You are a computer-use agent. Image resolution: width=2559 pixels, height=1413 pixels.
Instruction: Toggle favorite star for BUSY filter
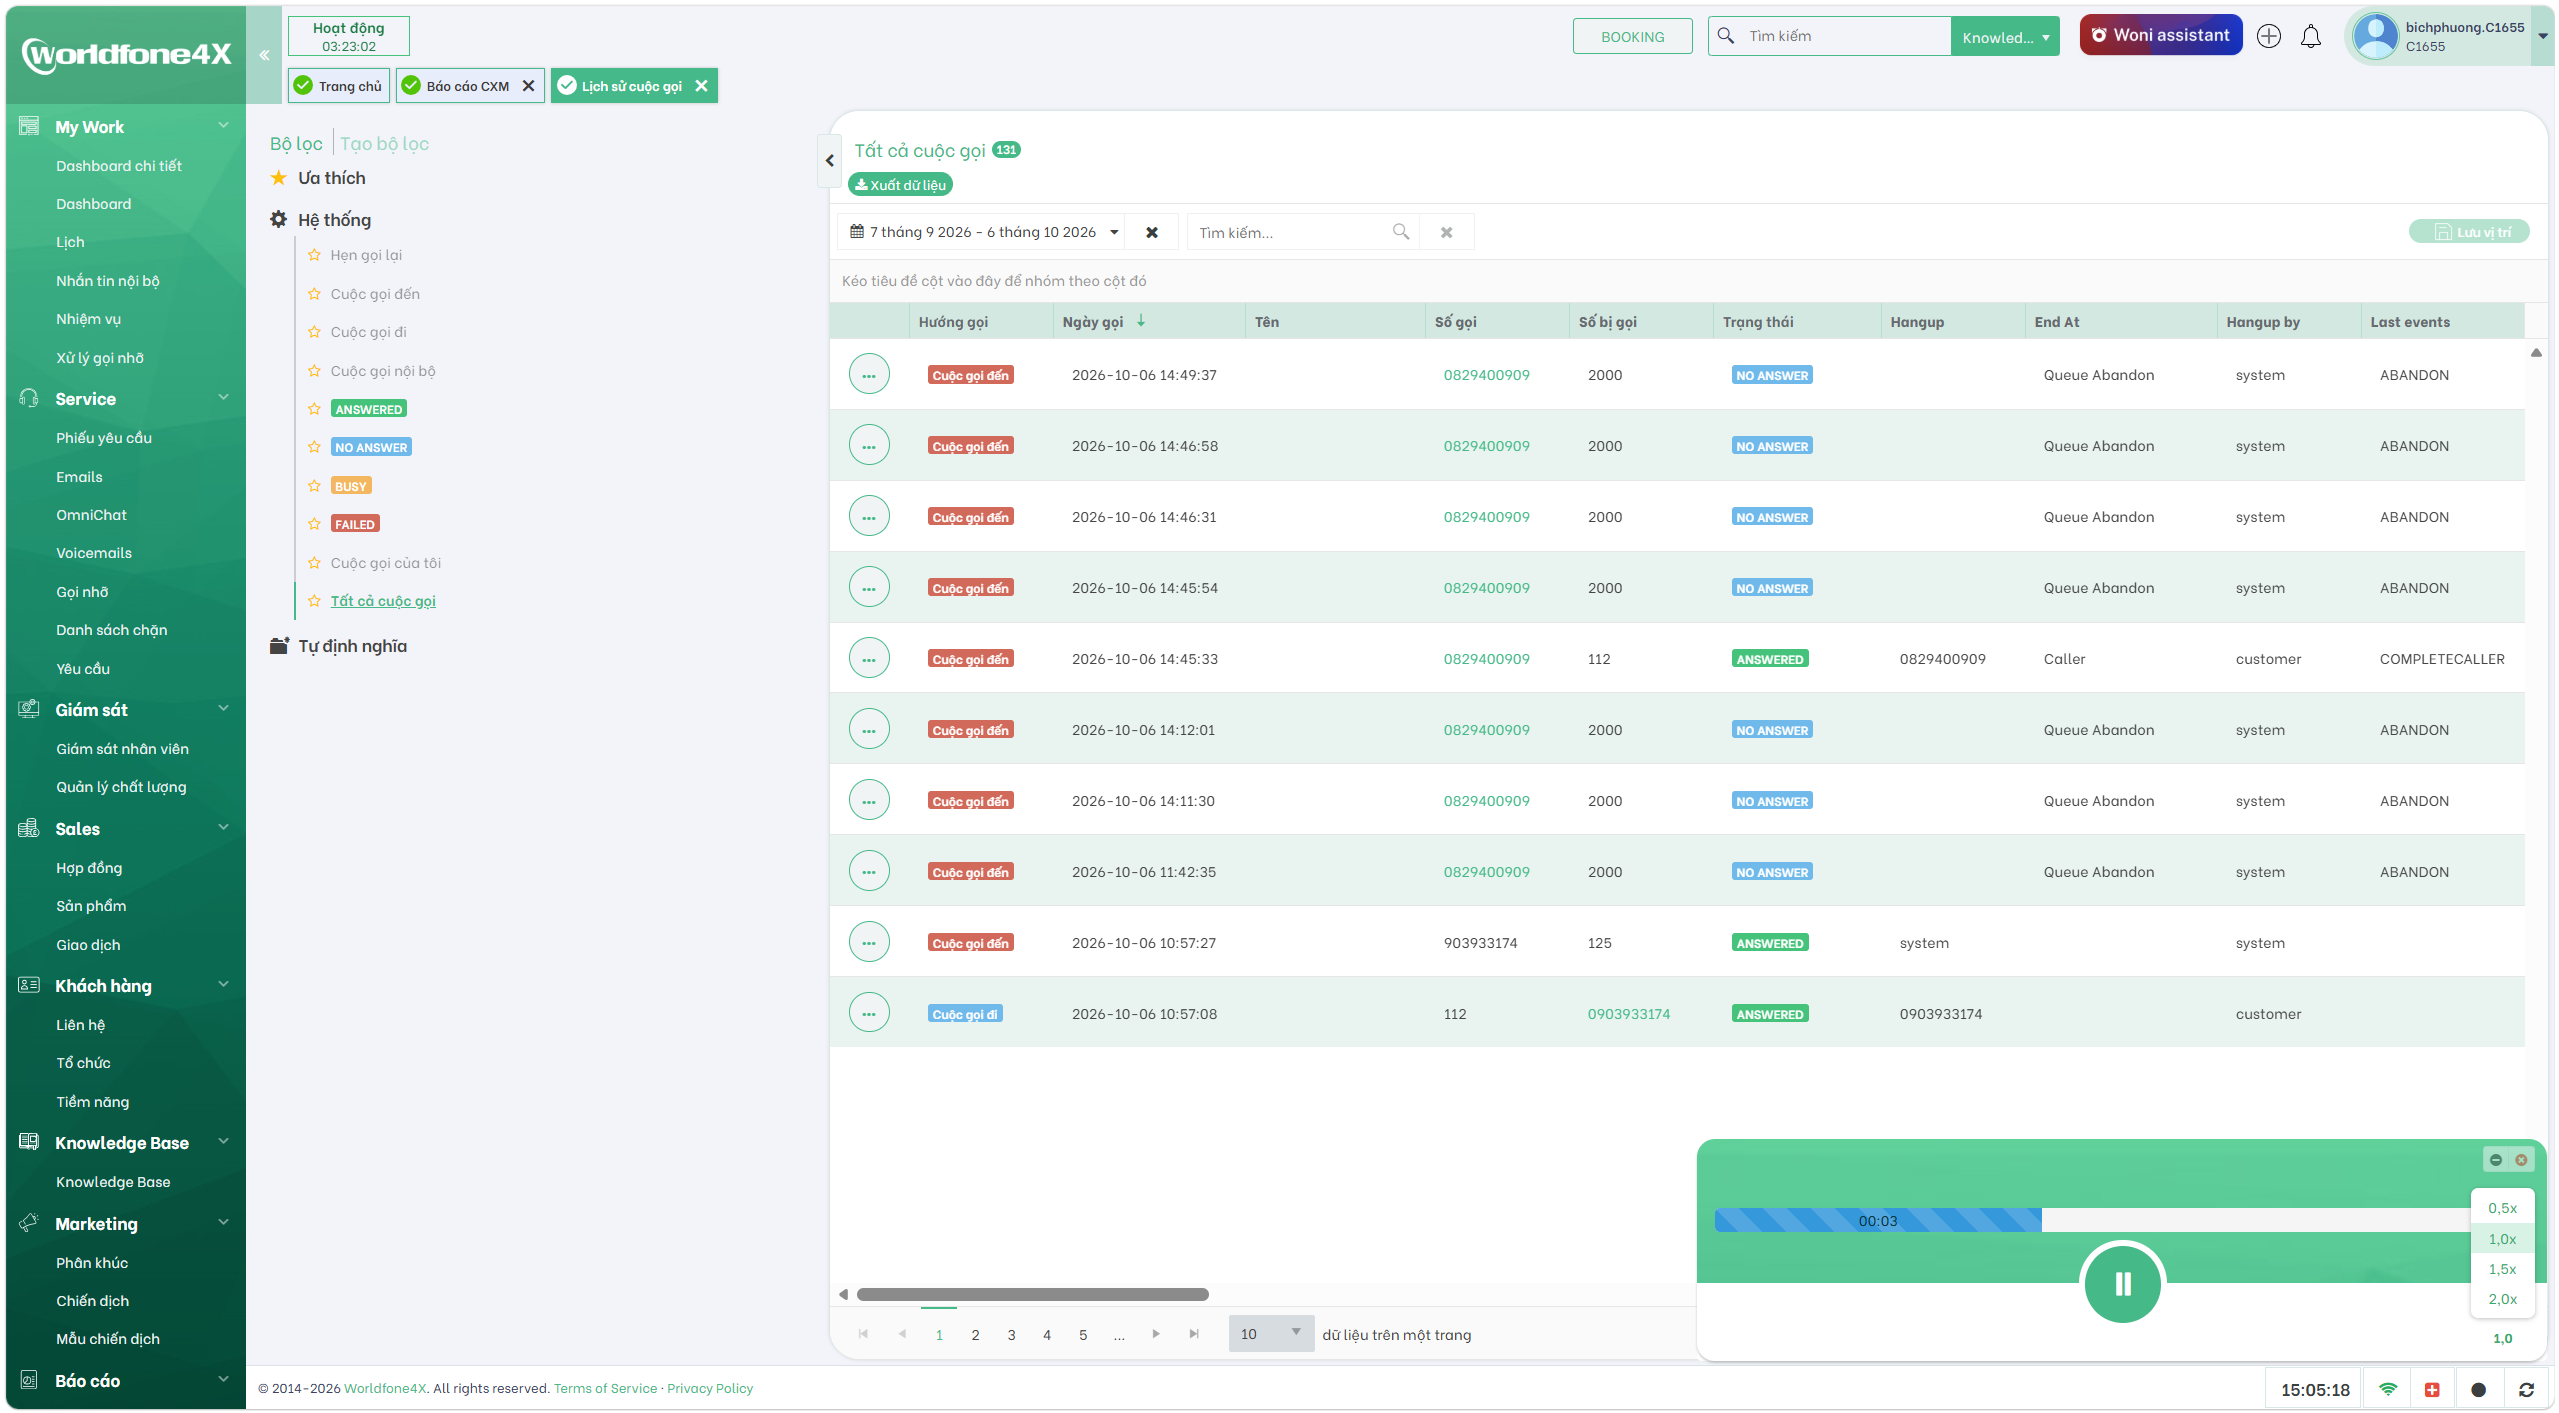point(314,486)
